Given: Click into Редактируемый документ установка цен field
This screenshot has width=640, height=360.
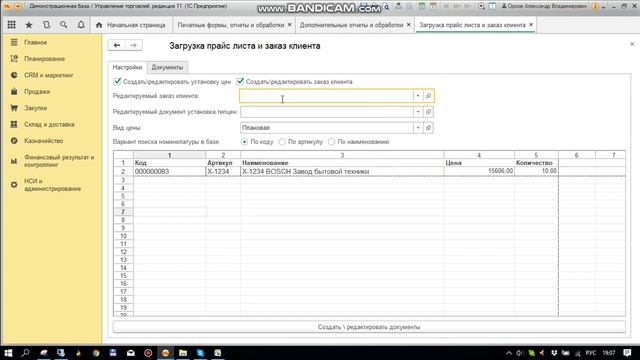Looking at the screenshot, I should pyautogui.click(x=327, y=112).
